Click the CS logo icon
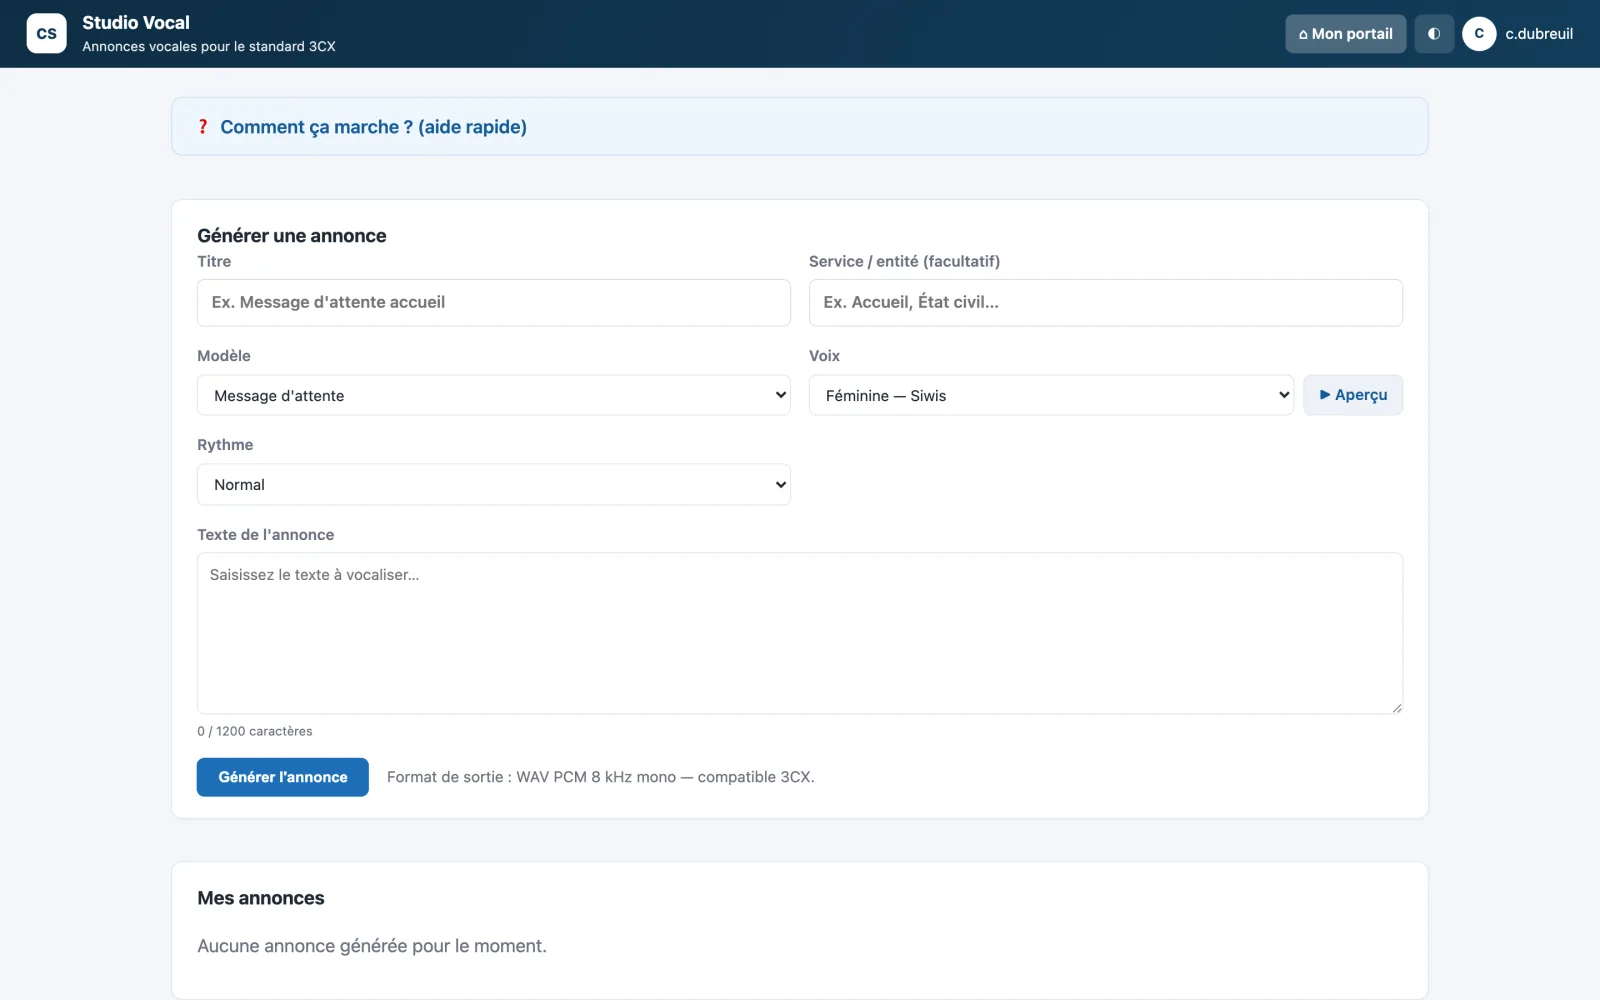 (x=46, y=34)
